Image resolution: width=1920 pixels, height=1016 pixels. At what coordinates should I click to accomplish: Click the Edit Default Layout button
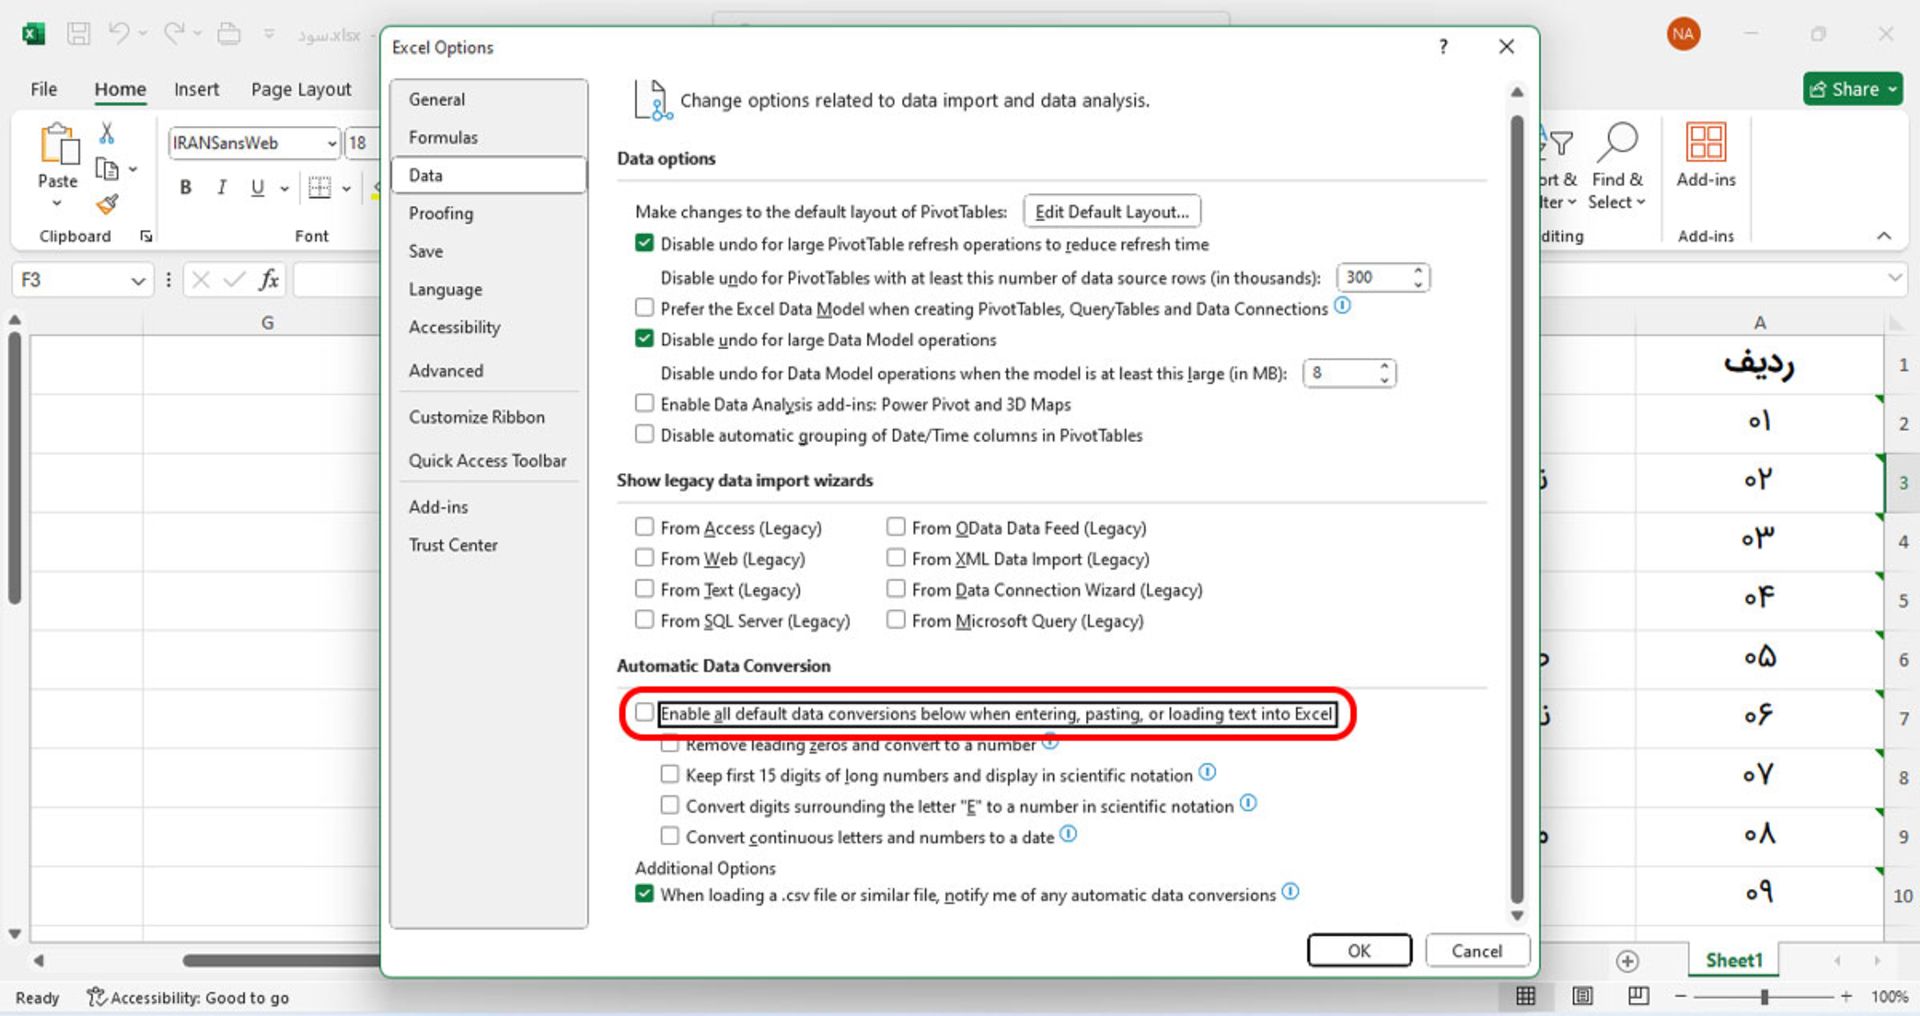1111,212
